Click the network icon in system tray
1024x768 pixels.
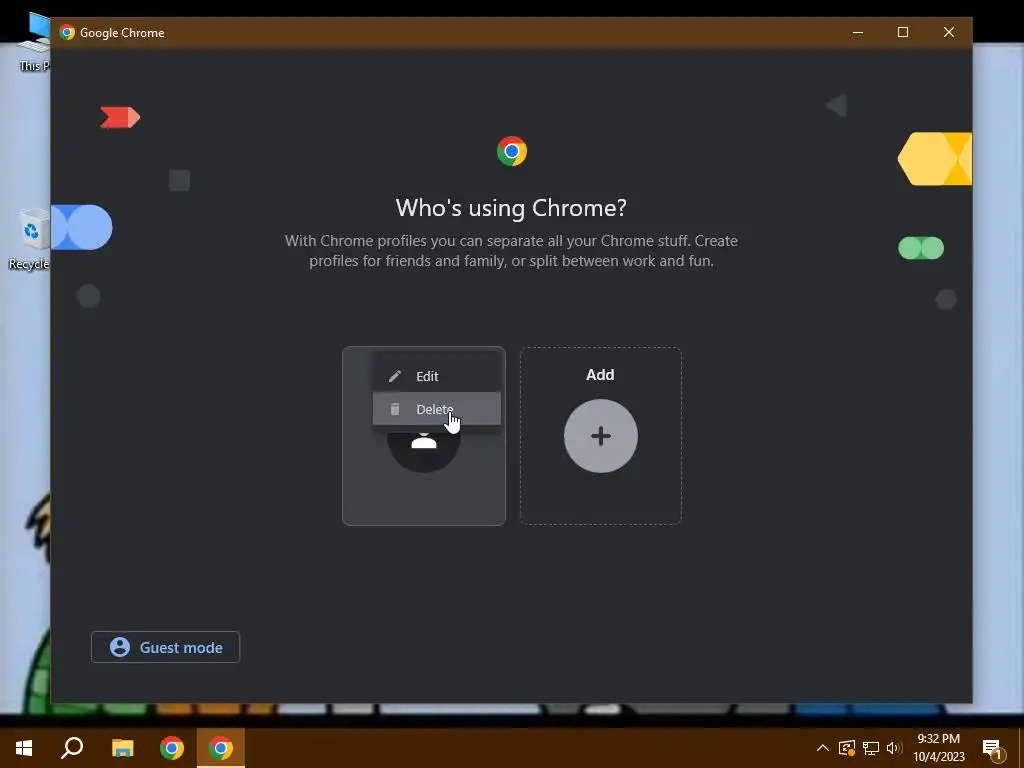click(871, 748)
